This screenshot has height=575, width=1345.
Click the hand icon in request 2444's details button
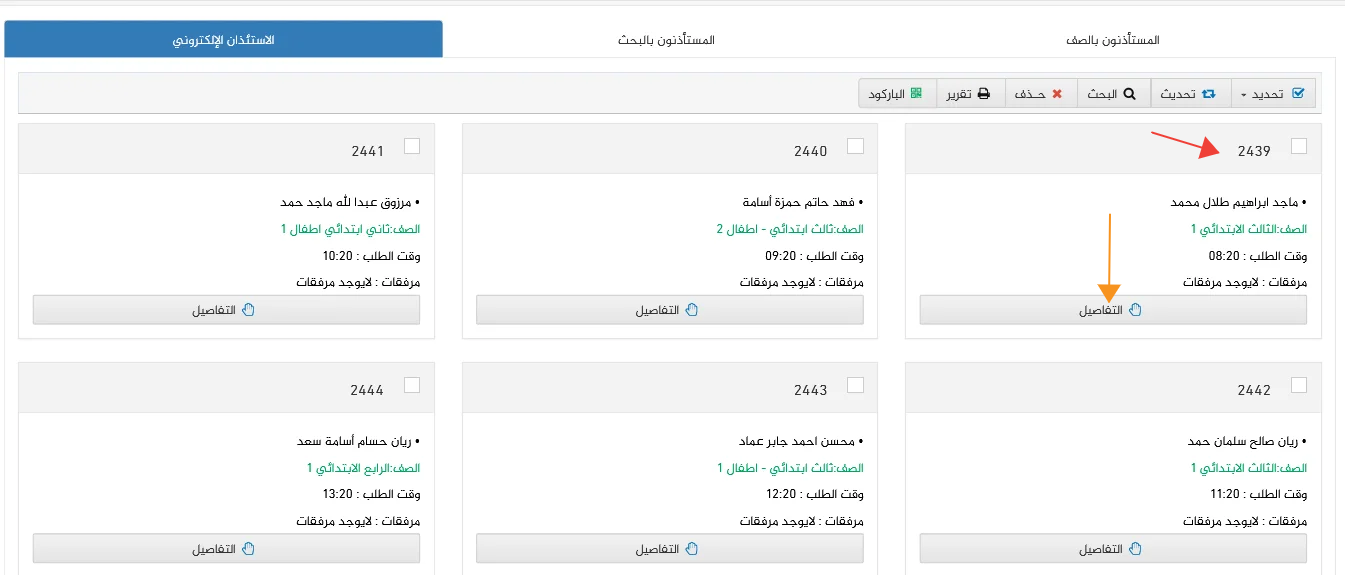249,549
